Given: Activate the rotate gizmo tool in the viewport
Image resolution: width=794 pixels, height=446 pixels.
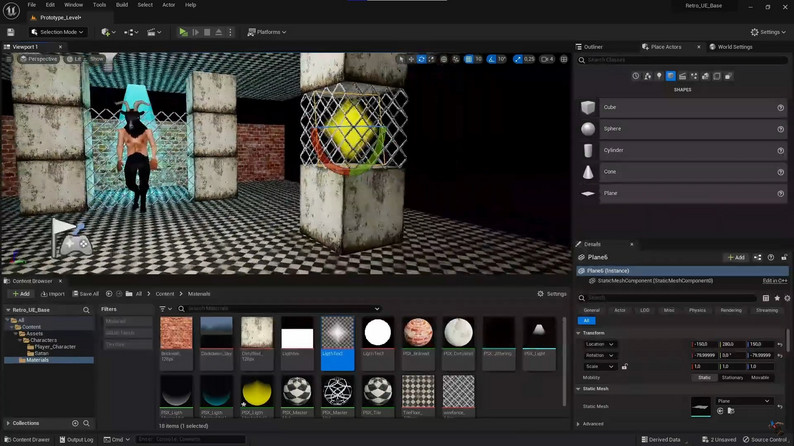Looking at the screenshot, I should pyautogui.click(x=421, y=59).
